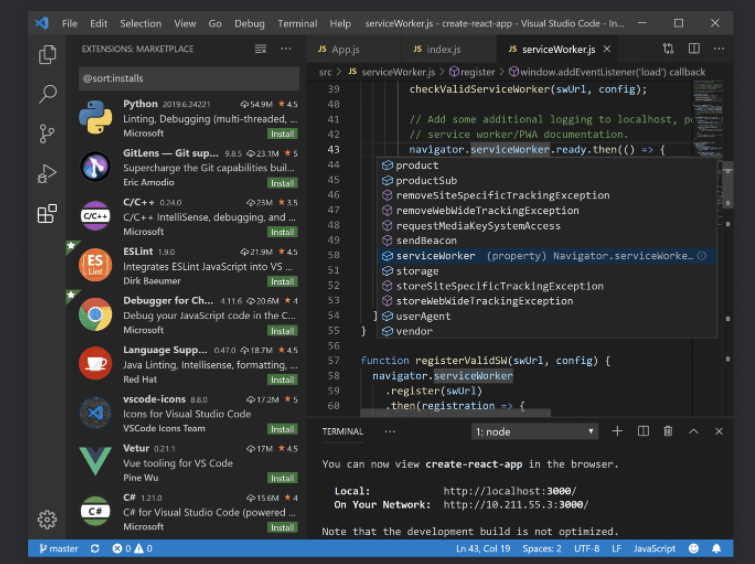Open the Run and Debug view
The image size is (755, 564).
pyautogui.click(x=47, y=174)
